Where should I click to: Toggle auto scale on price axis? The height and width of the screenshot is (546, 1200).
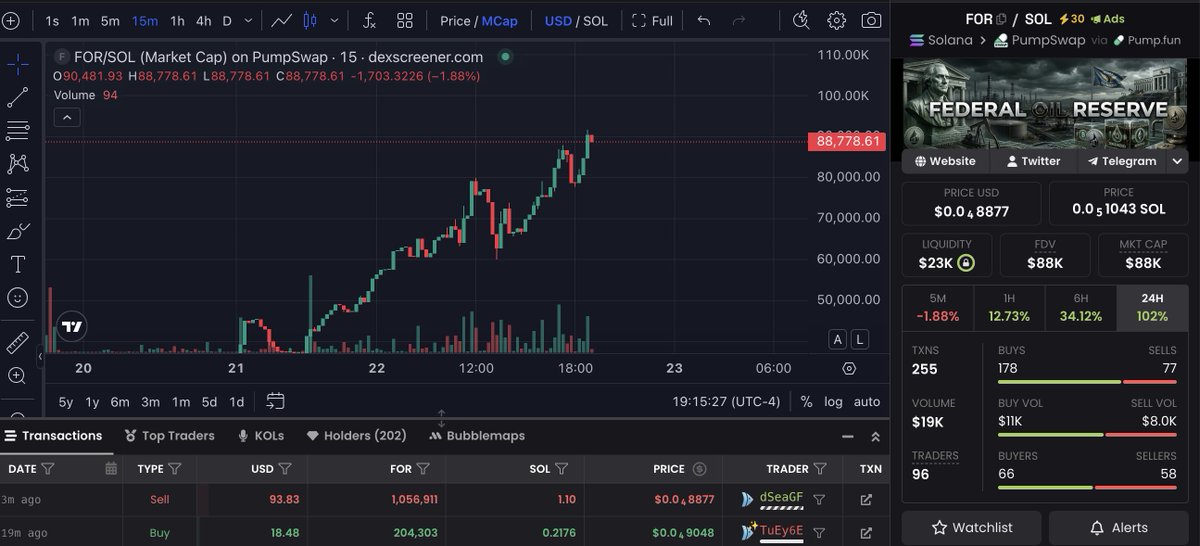point(866,401)
